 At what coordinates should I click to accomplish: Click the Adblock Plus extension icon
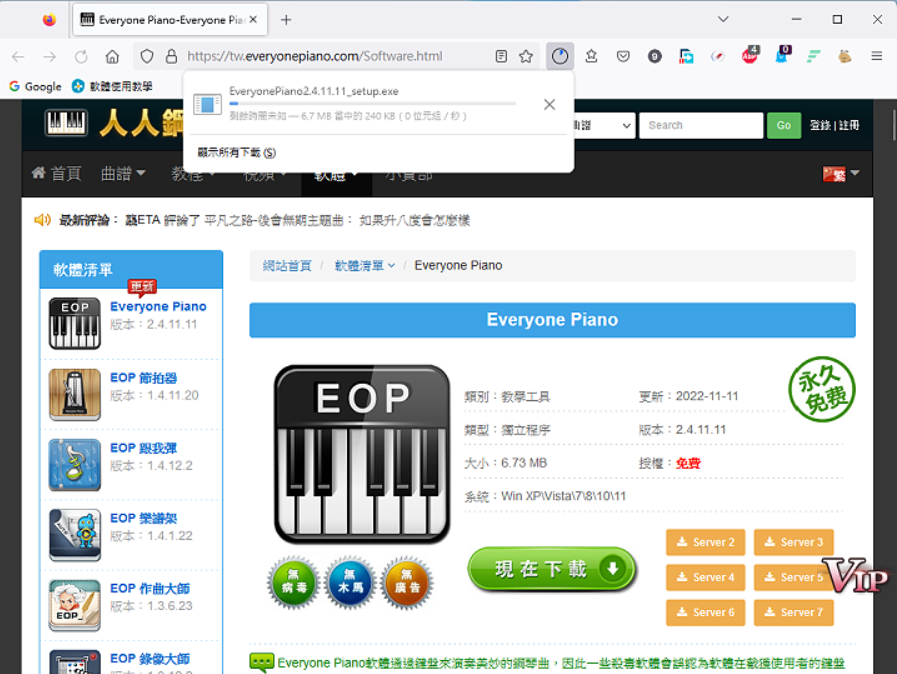[749, 55]
